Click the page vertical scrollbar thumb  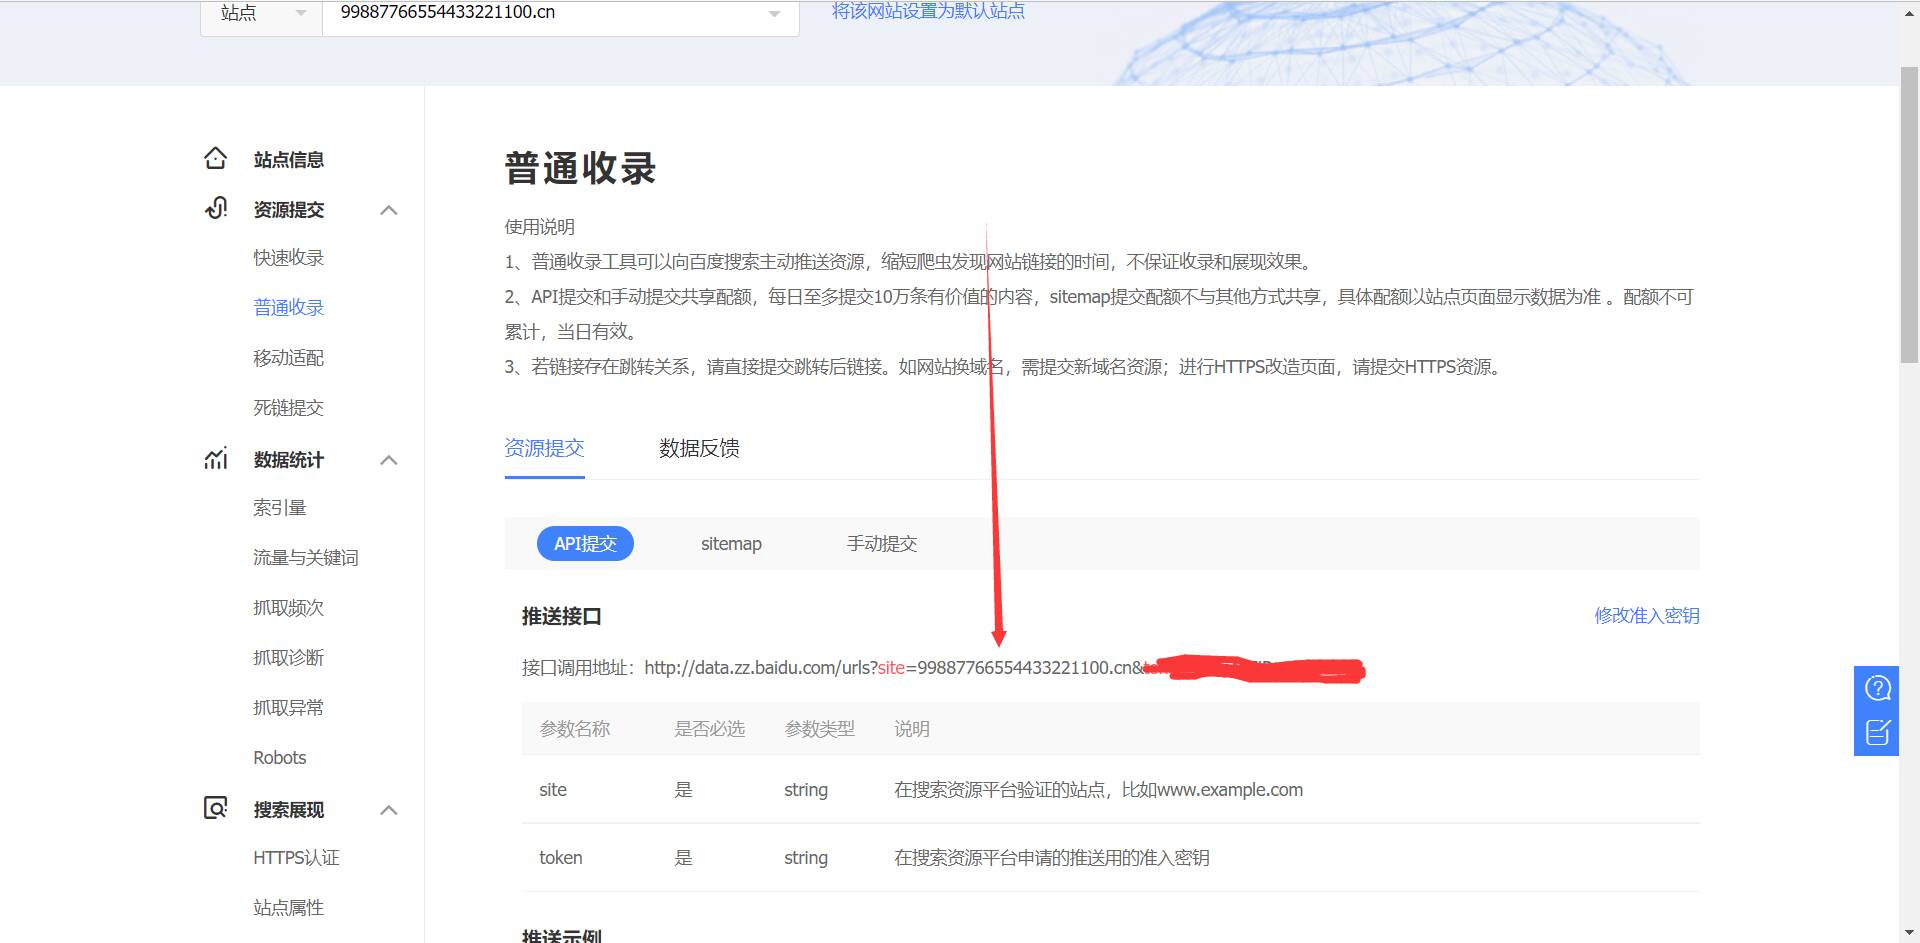[1909, 215]
